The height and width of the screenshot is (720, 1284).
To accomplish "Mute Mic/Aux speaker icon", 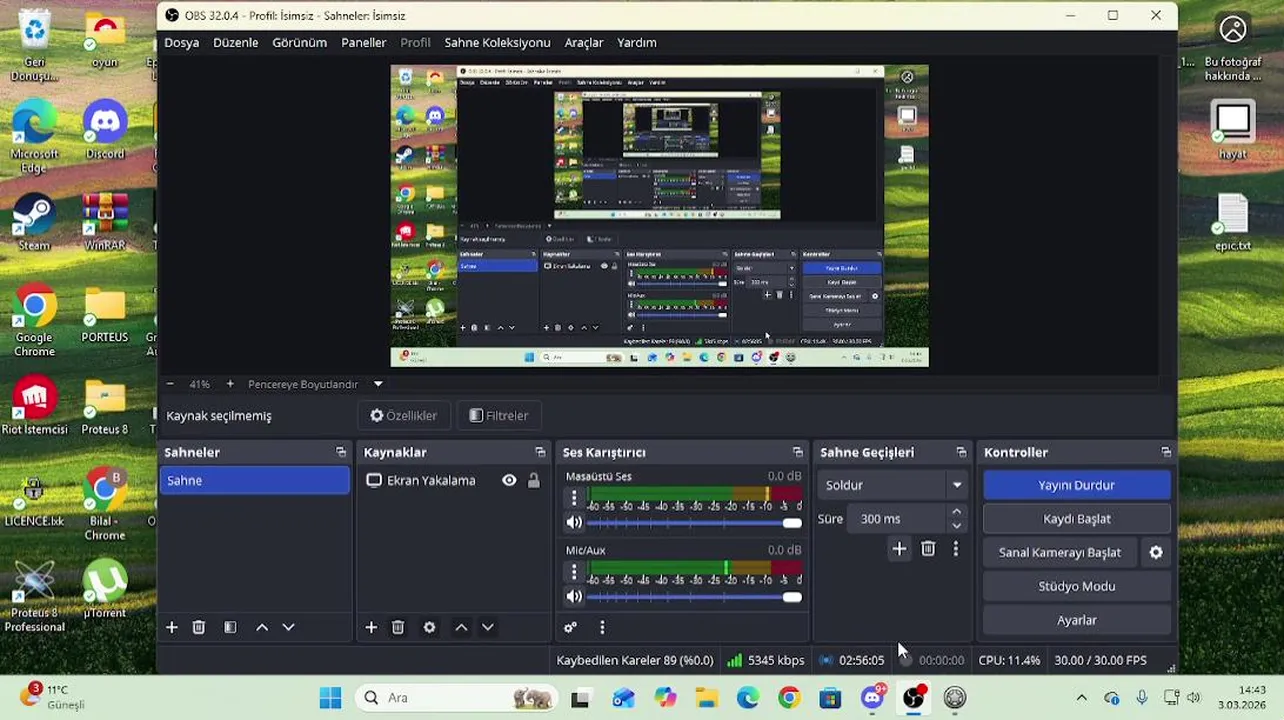I will click(x=574, y=596).
